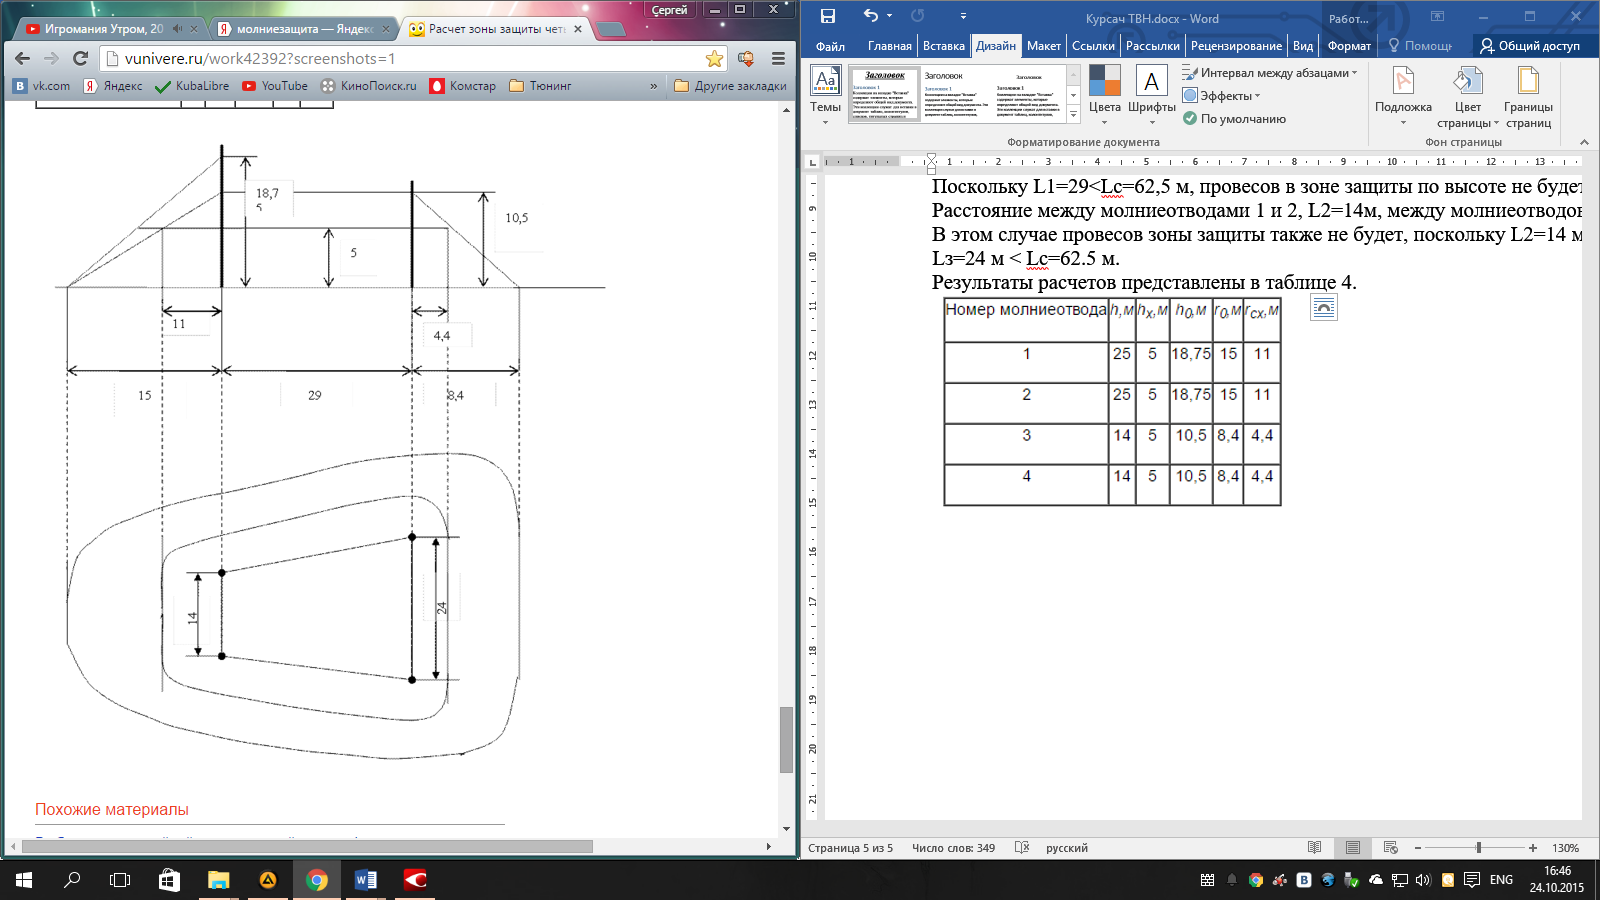The width and height of the screenshot is (1600, 900).
Task: Open the Темы themes gallery
Action: 825,96
